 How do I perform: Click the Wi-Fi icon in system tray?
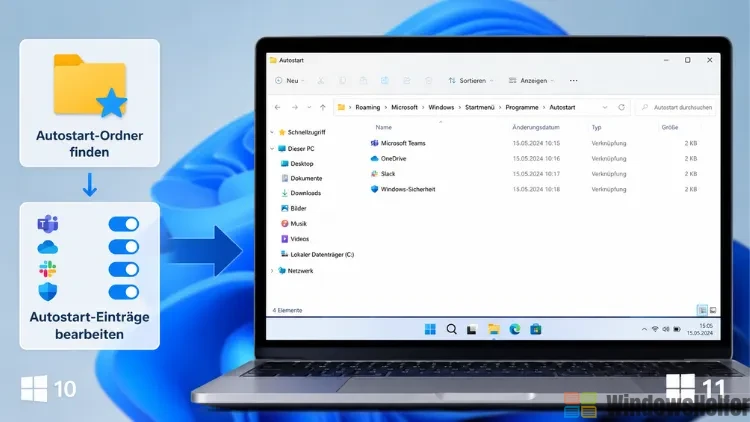pyautogui.click(x=655, y=329)
